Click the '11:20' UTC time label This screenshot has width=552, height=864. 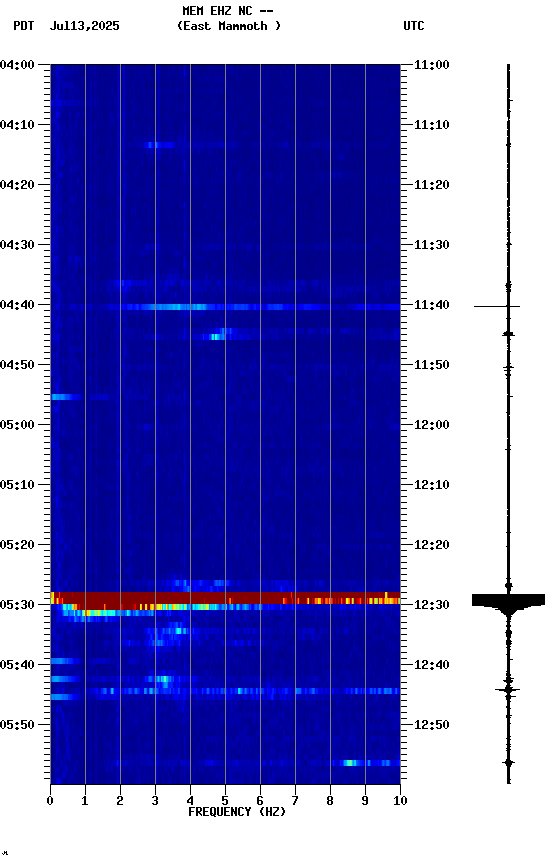point(432,185)
